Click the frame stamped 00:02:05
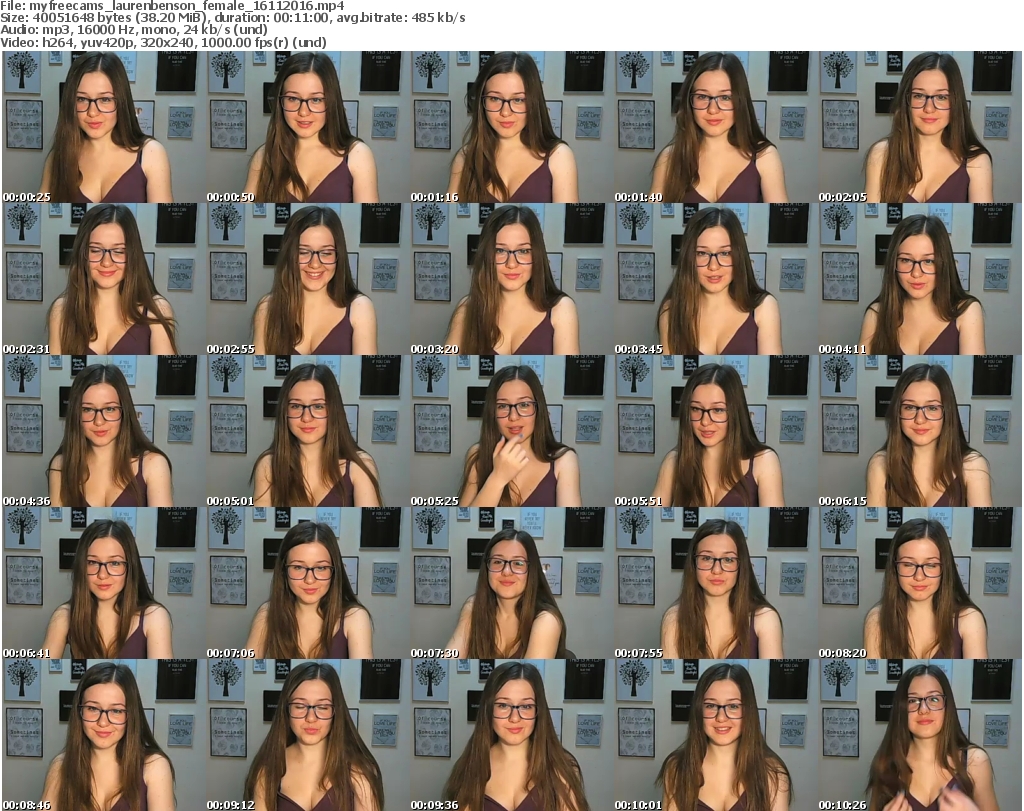Viewport: 1024px width, 811px height. click(x=919, y=127)
